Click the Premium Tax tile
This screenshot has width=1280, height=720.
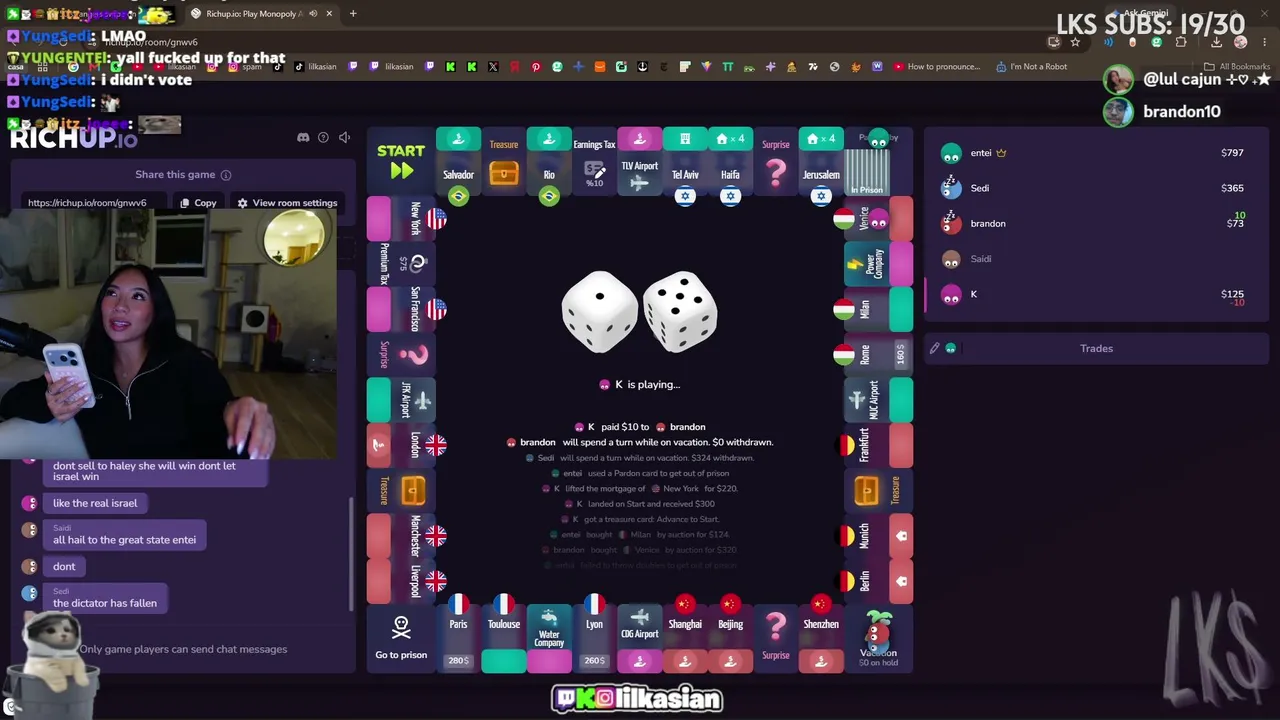pyautogui.click(x=401, y=264)
